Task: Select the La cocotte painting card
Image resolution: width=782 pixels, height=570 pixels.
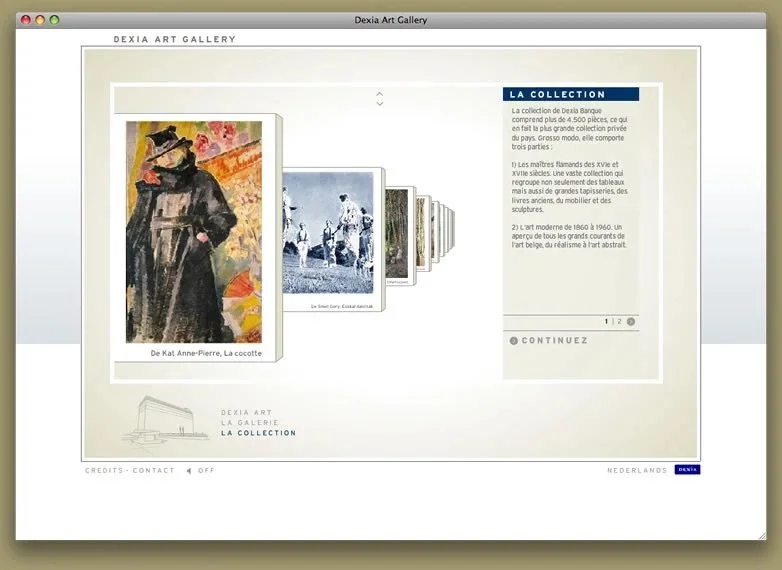Action: (x=197, y=237)
